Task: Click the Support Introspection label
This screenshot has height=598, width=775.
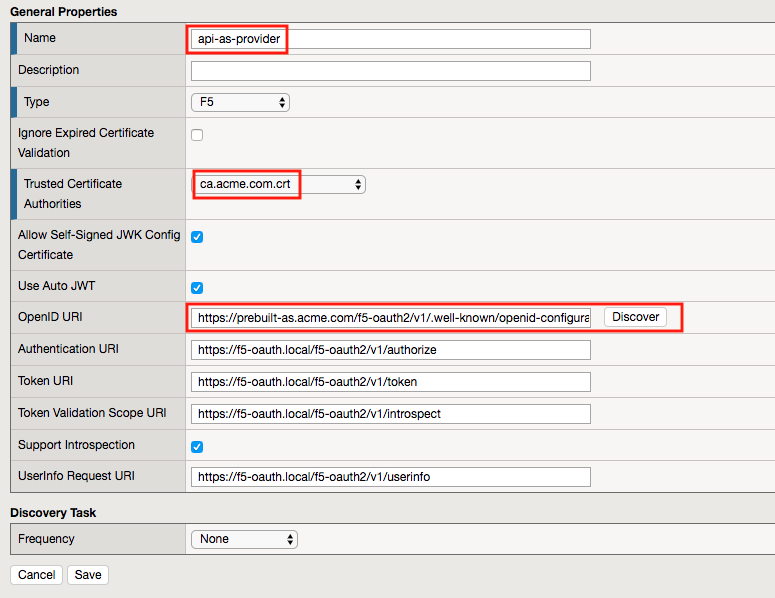Action: pyautogui.click(x=76, y=445)
